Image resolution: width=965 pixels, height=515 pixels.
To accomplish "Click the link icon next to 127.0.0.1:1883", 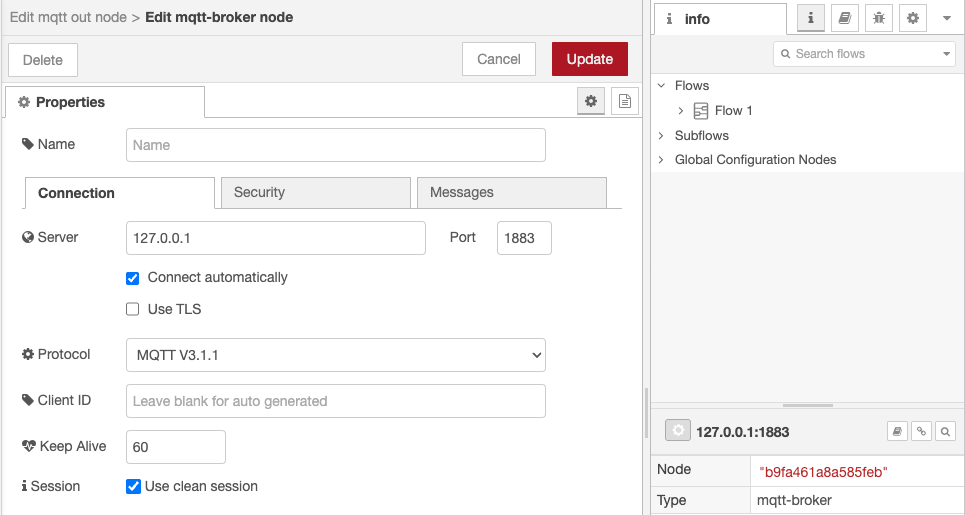I will (x=921, y=431).
